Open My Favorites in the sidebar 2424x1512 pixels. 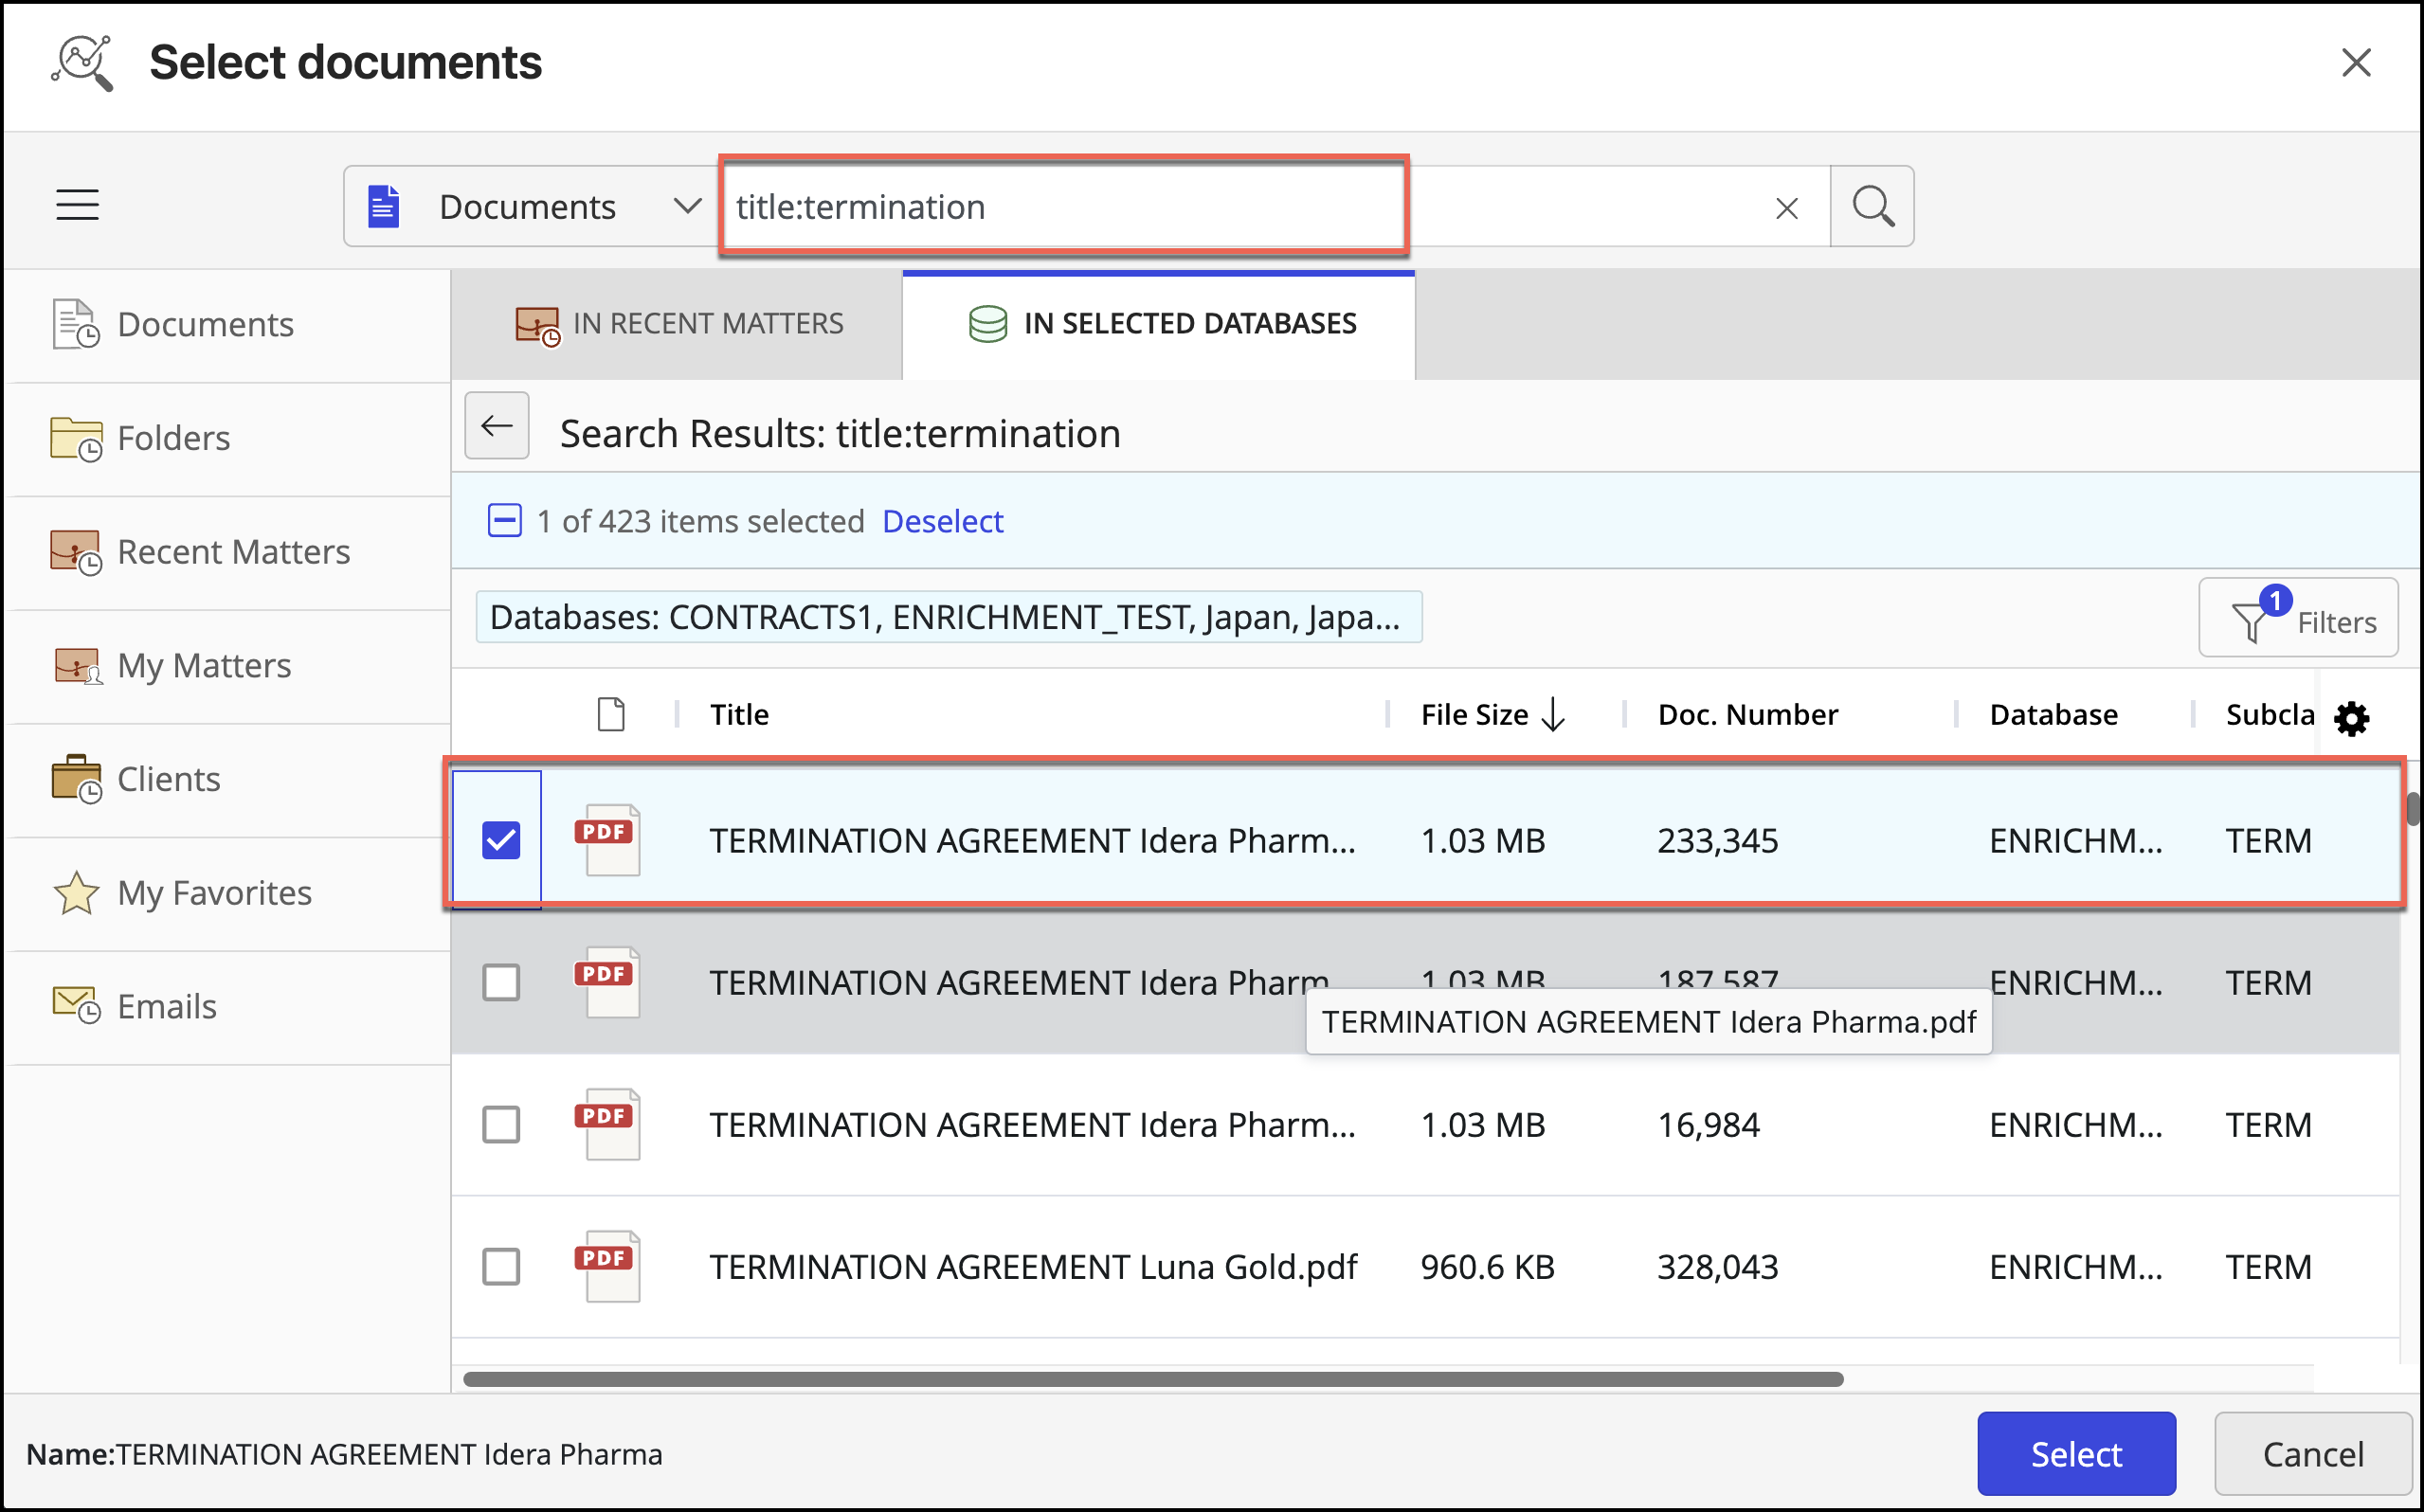pyautogui.click(x=213, y=892)
